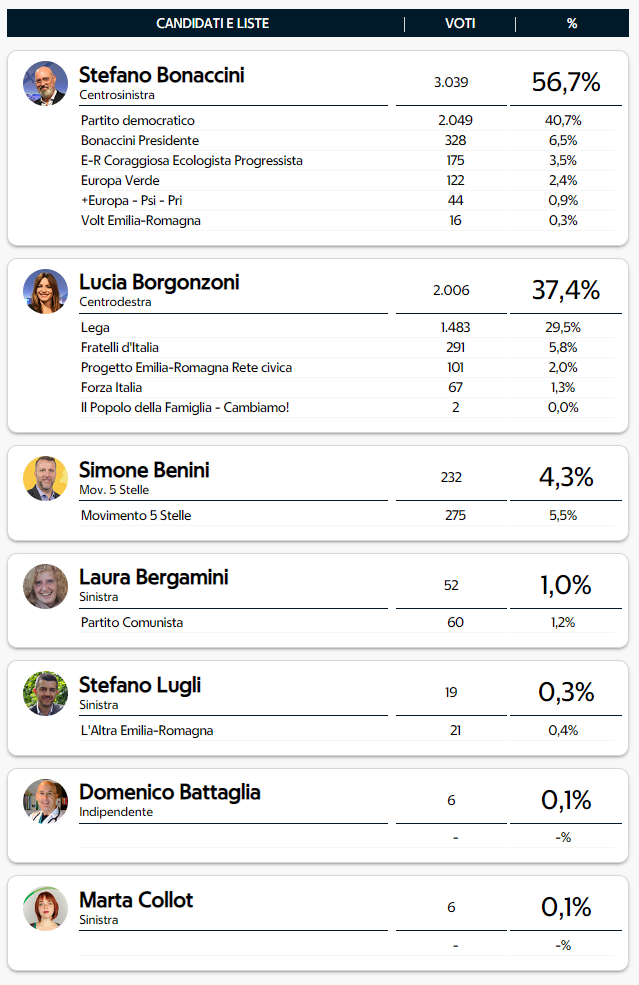The height and width of the screenshot is (985, 639).
Task: Open the Movimento 5 Stelle list
Action: (x=136, y=516)
